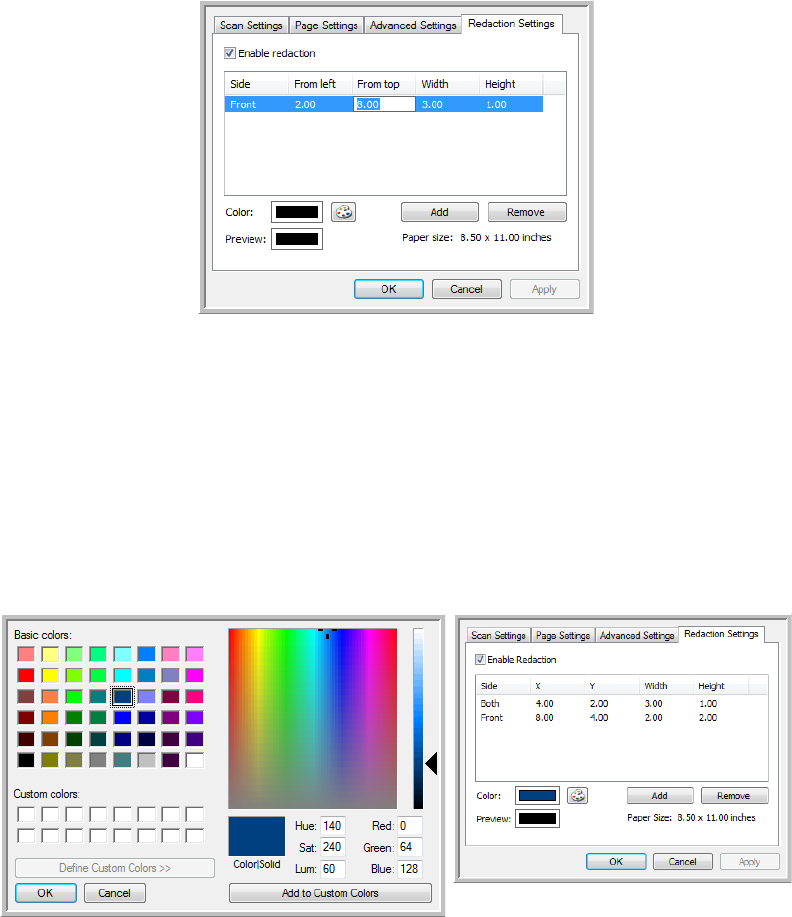Click the Hue input field
The height and width of the screenshot is (917, 792).
tap(332, 826)
